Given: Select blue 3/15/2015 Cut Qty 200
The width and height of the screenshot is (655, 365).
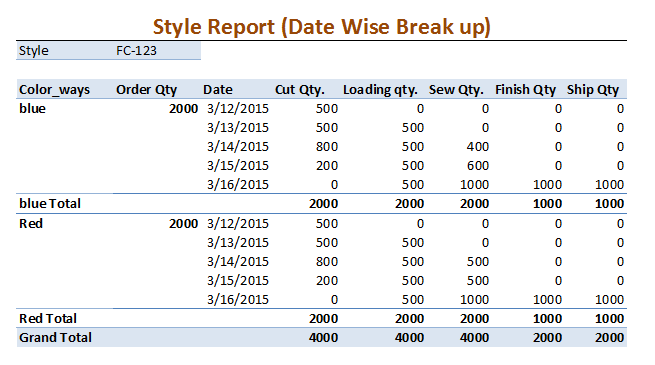Looking at the screenshot, I should 327,165.
